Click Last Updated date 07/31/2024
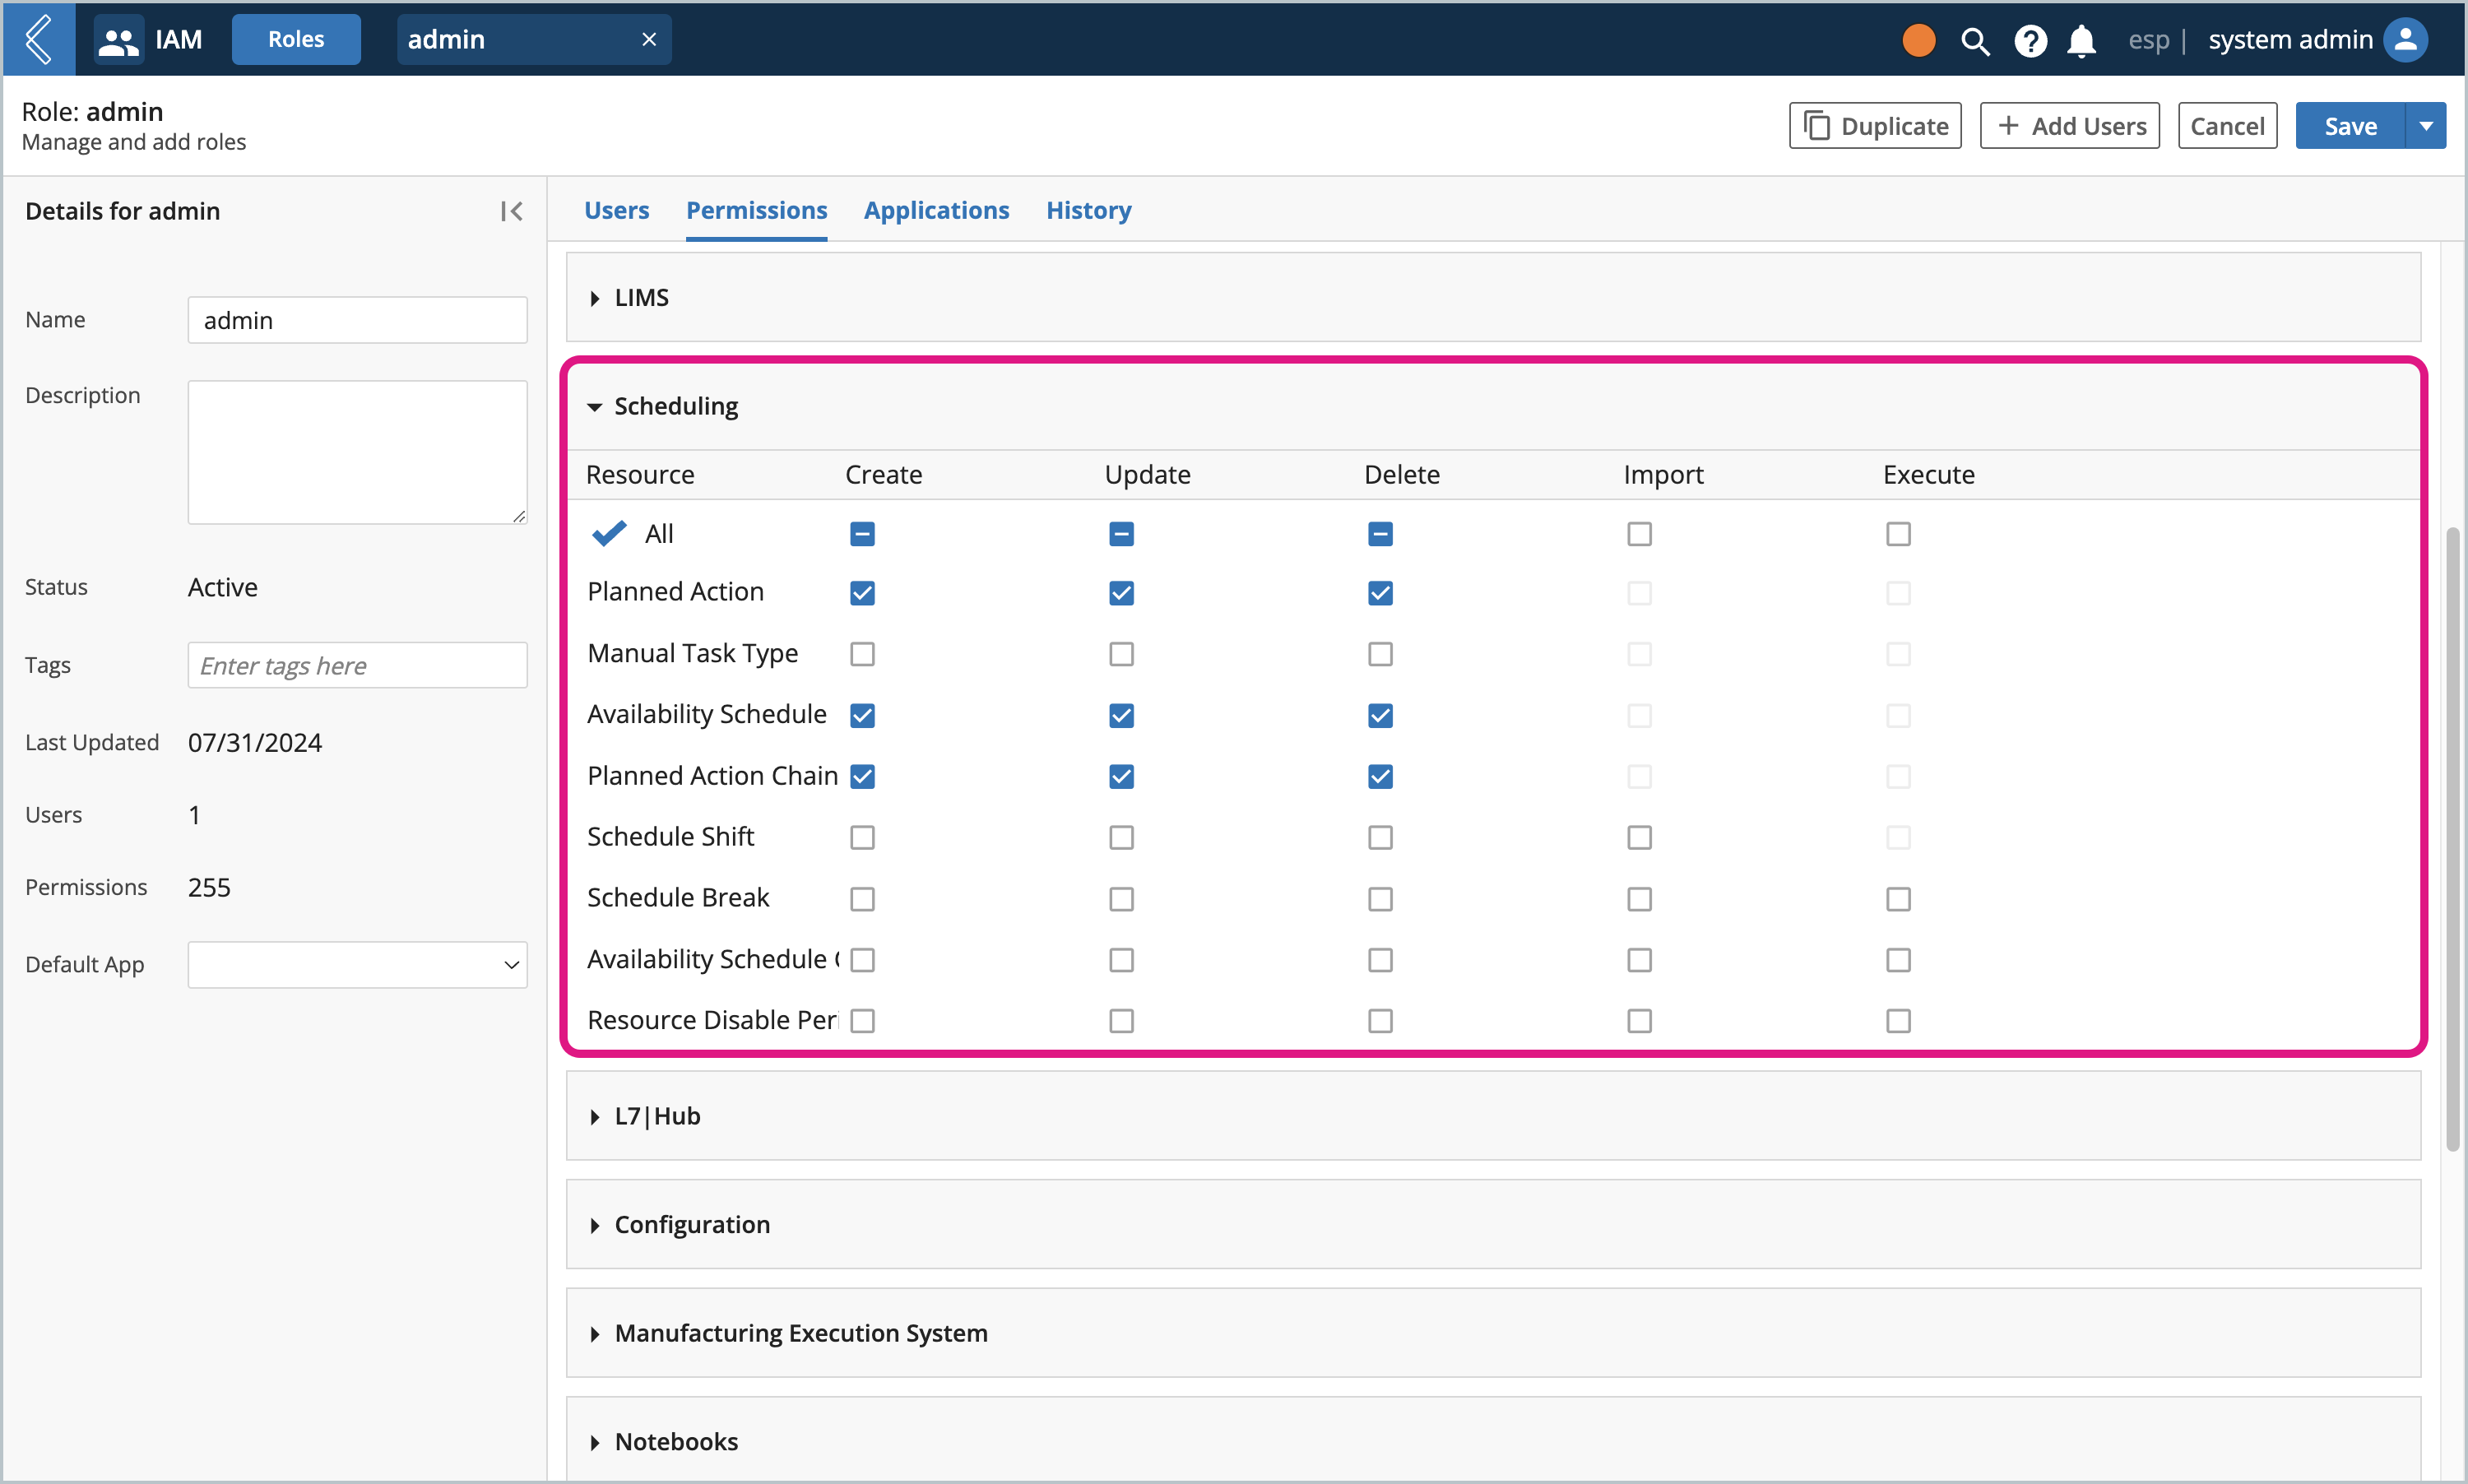 point(254,742)
